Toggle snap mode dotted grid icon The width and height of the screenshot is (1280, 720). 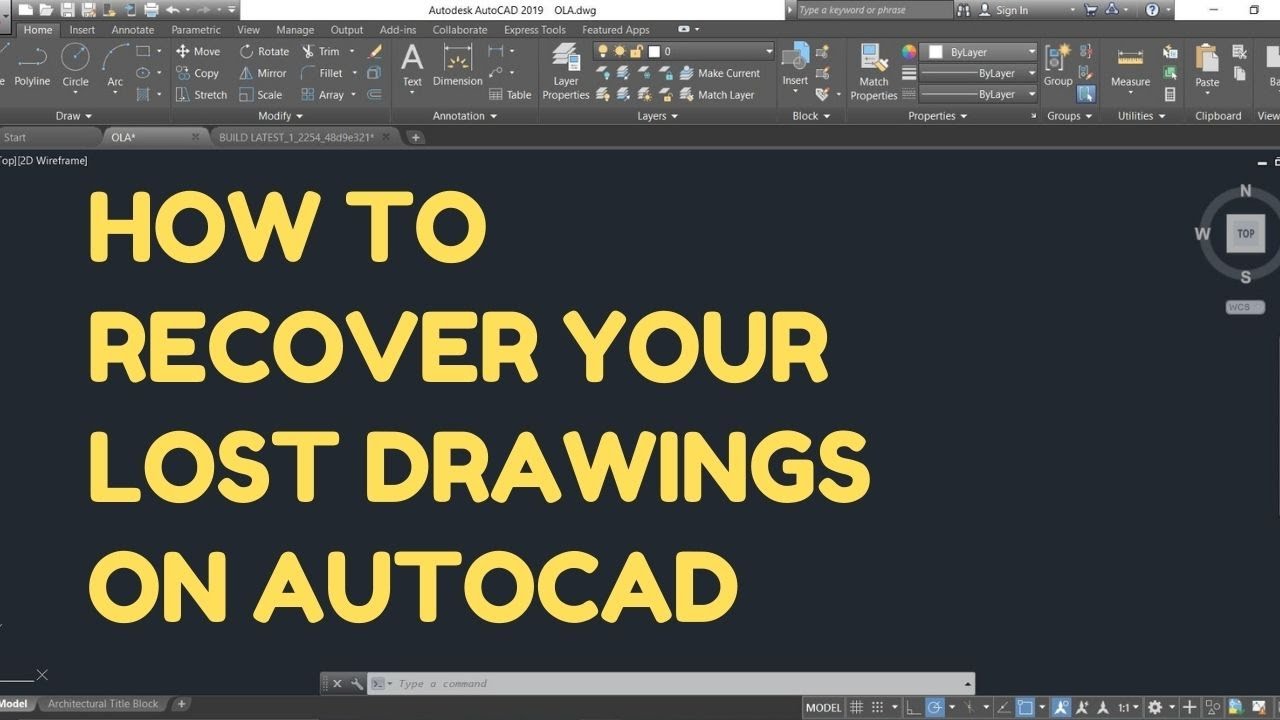[x=877, y=708]
